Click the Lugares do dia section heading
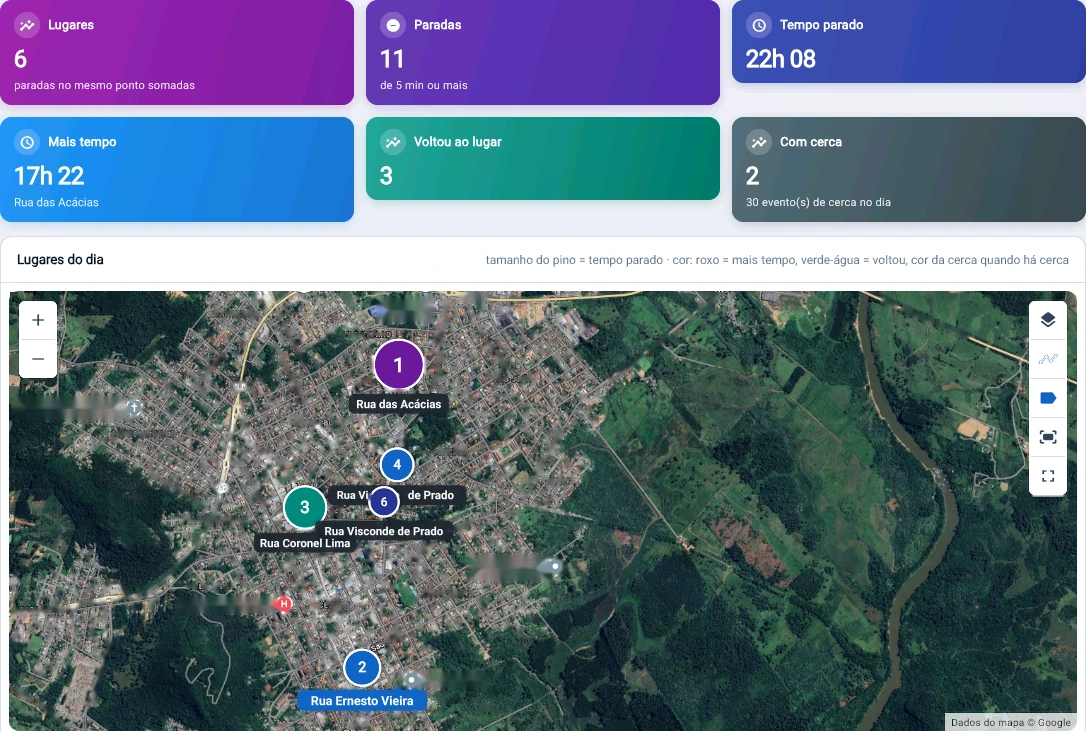The height and width of the screenshot is (731, 1086). [x=60, y=260]
